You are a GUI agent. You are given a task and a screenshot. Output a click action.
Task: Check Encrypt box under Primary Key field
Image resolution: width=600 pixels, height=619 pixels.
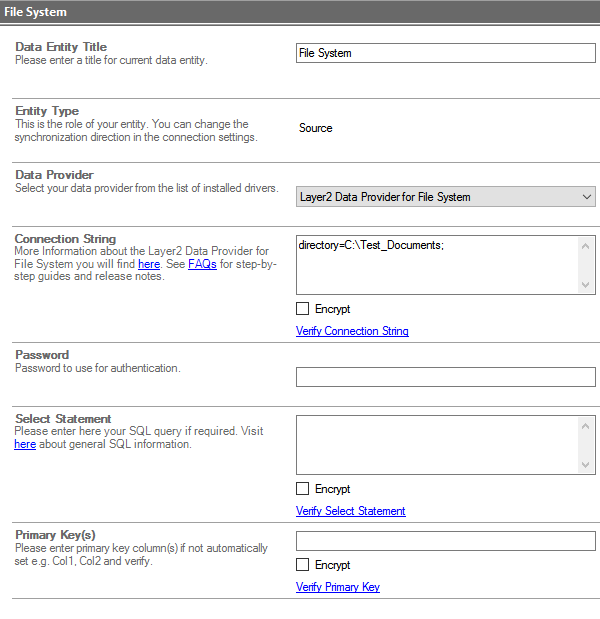pos(303,565)
